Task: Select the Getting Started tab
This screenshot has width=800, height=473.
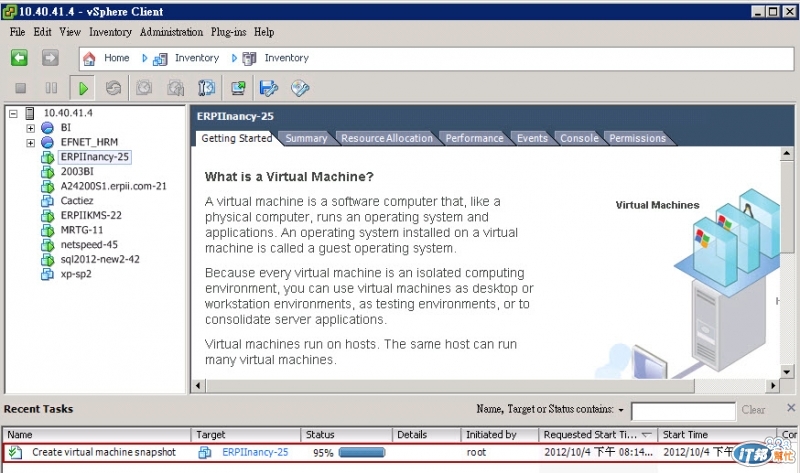Action: [x=237, y=138]
